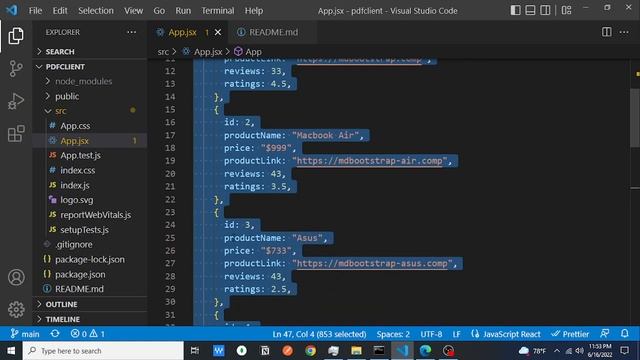Open Manage gear settings icon

16,309
